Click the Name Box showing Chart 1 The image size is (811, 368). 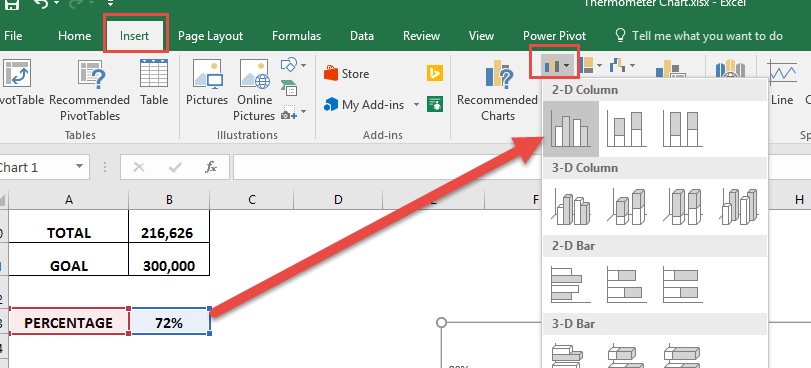(x=36, y=167)
